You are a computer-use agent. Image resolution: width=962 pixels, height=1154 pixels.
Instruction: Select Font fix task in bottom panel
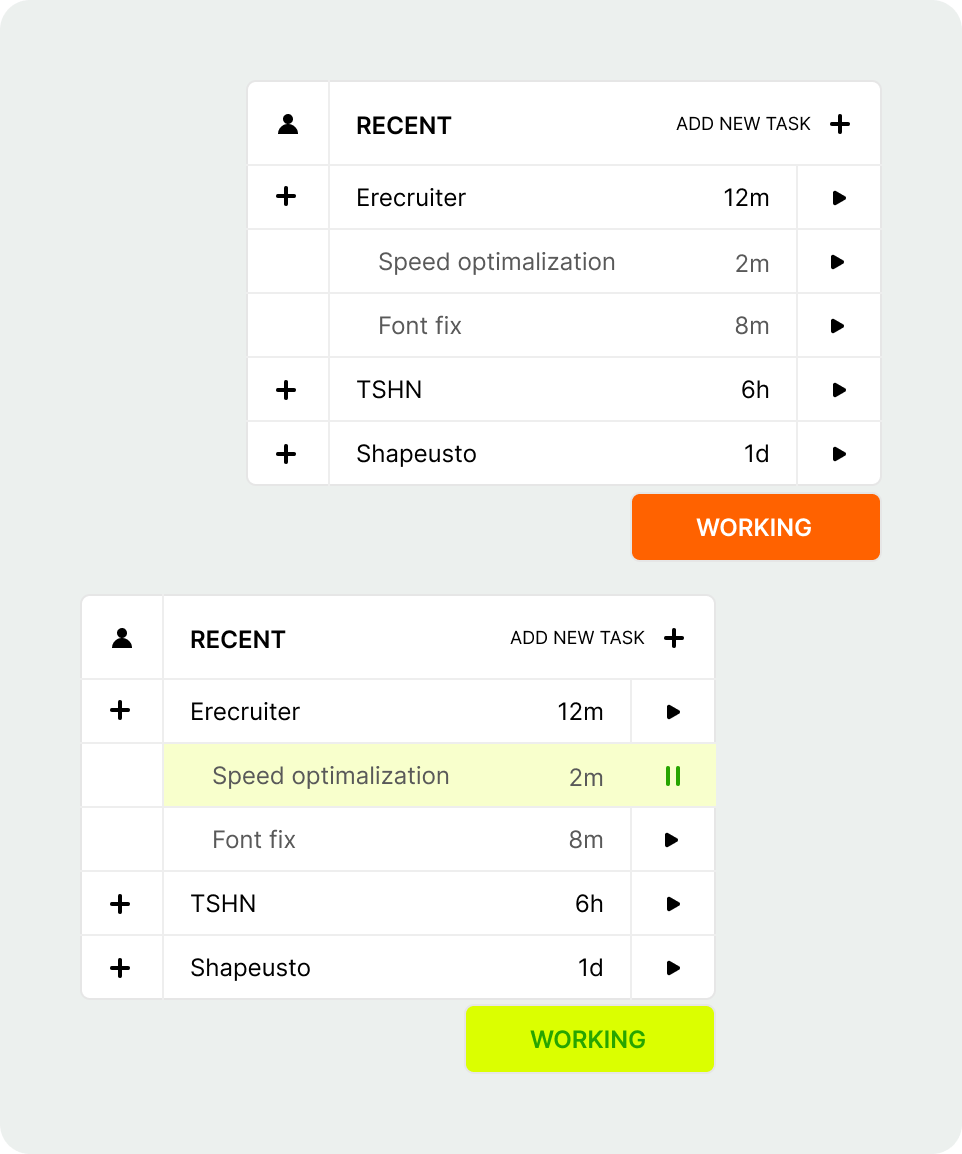point(254,840)
